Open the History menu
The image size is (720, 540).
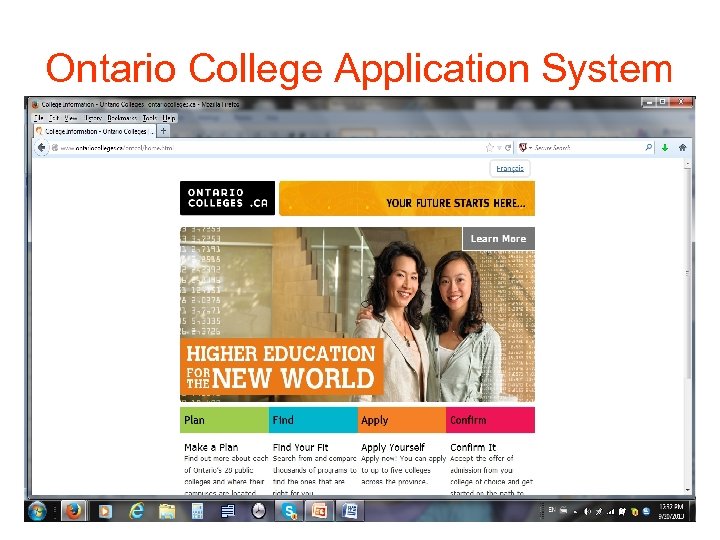point(93,118)
